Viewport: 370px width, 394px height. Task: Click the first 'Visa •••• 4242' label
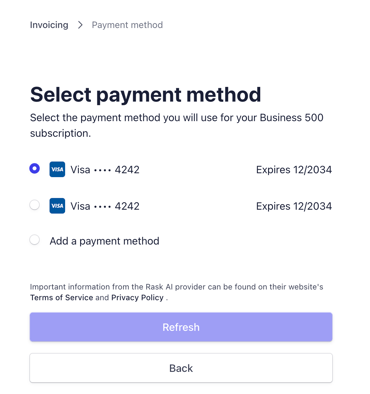click(105, 170)
